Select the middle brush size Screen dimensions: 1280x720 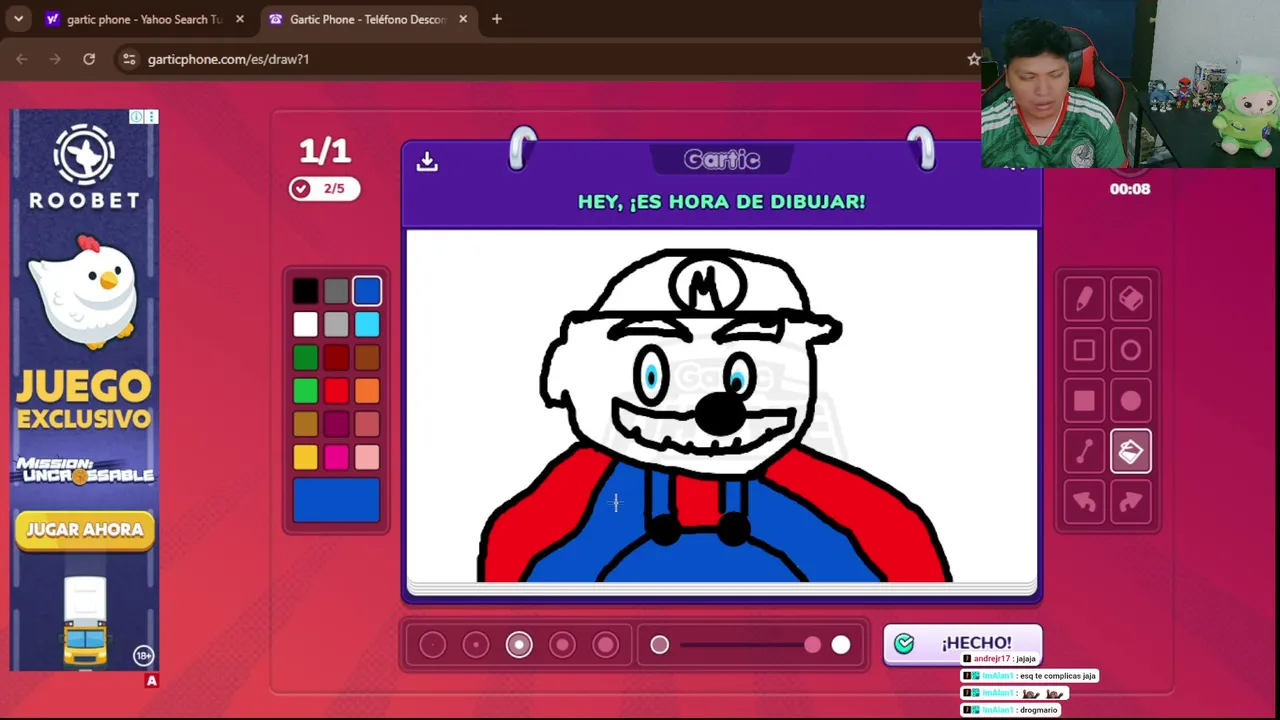pyautogui.click(x=519, y=645)
